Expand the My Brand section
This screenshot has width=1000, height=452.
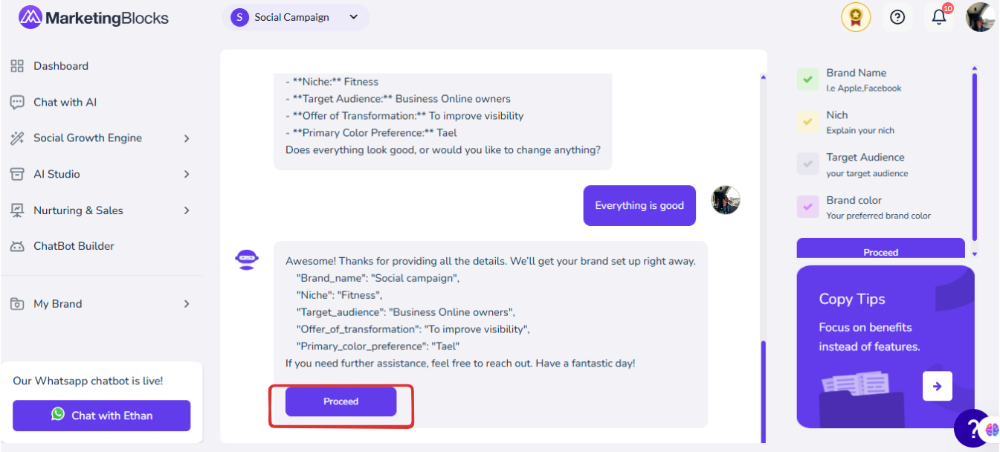(101, 304)
